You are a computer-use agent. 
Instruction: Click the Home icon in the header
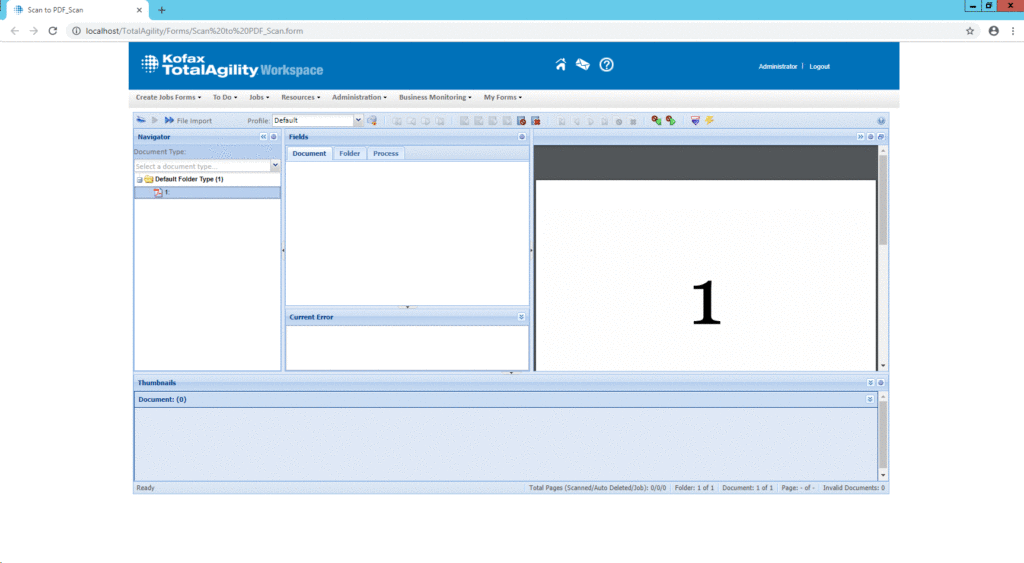coord(561,65)
